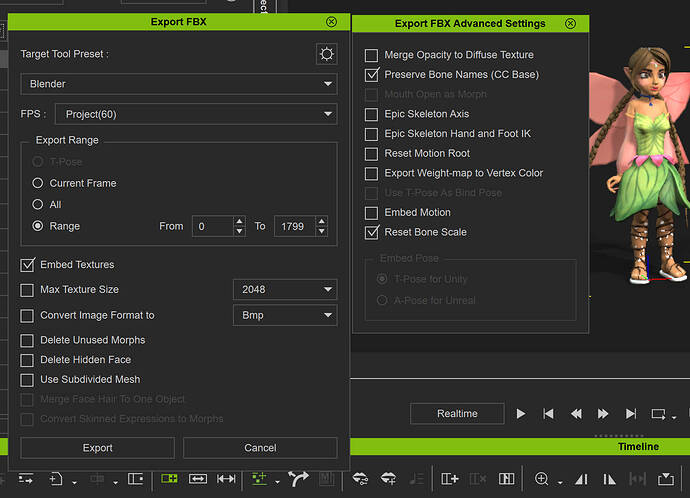Jump to the start frame
Screen dimensions: 690x498
pyautogui.click(x=548, y=414)
